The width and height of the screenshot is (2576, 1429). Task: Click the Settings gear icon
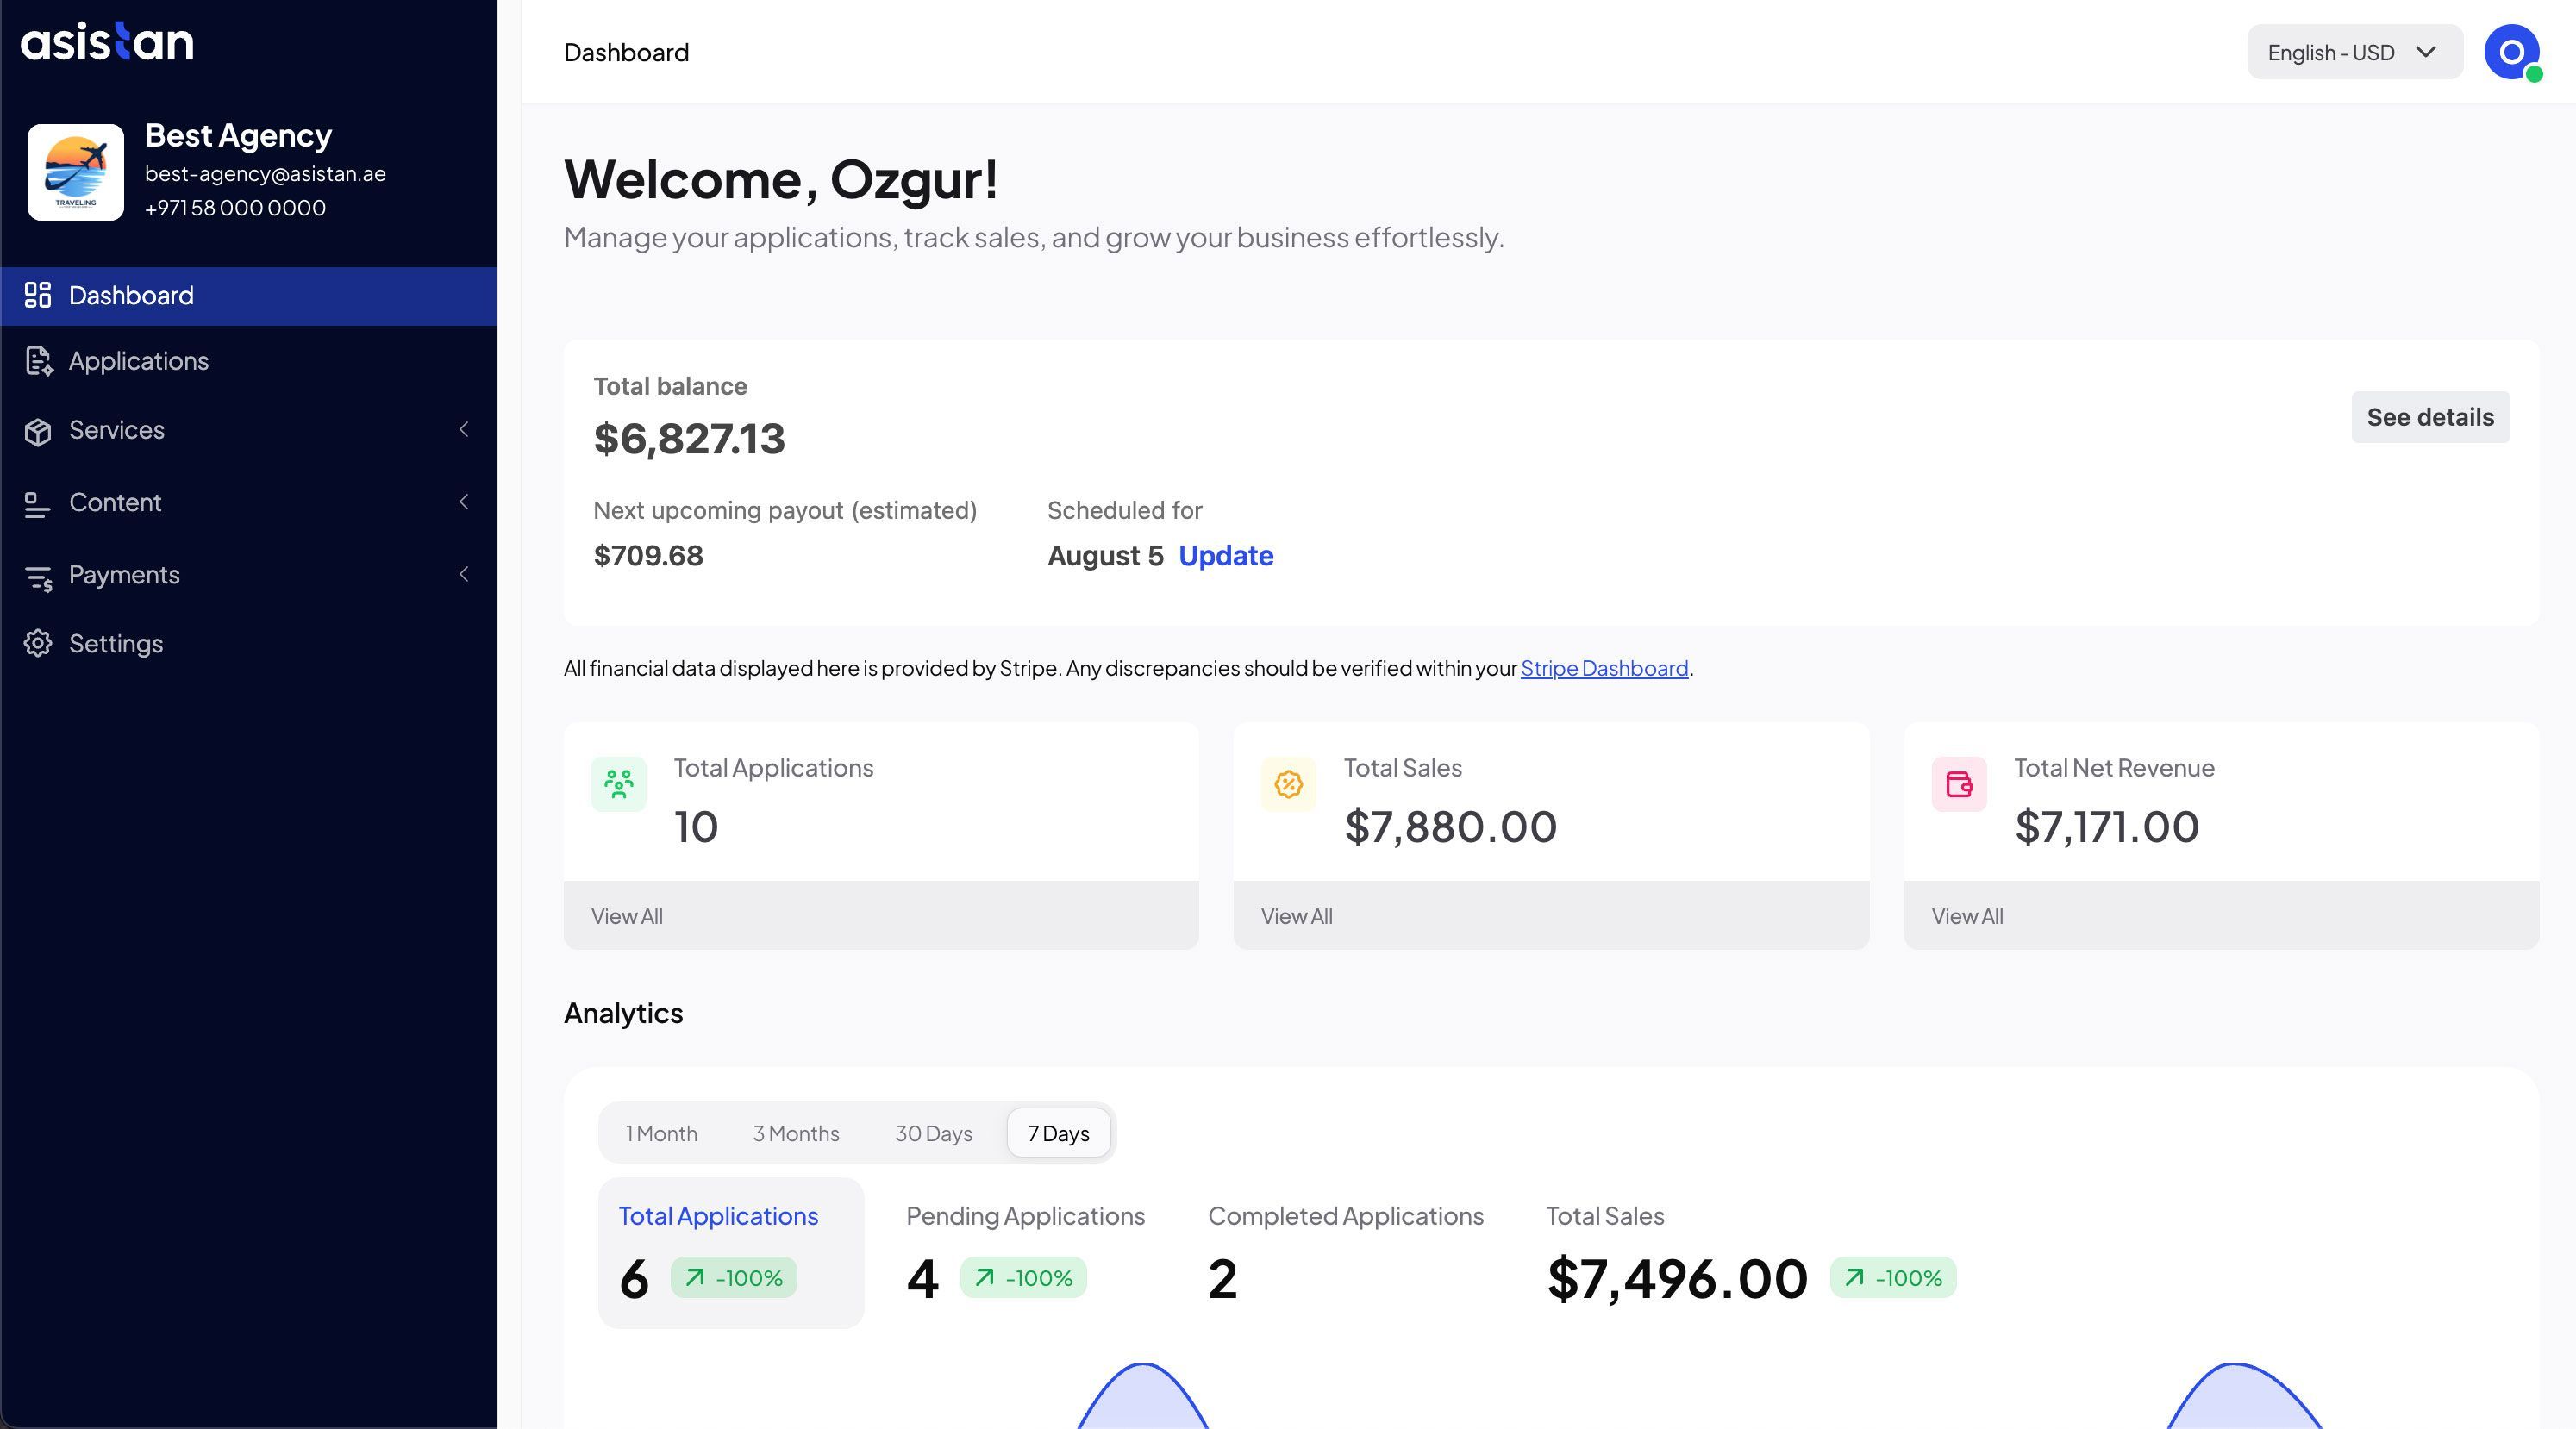(x=38, y=643)
